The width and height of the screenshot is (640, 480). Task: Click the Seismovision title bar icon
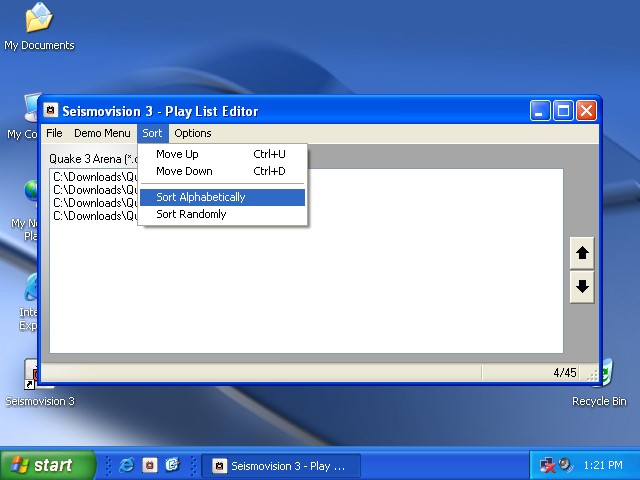(x=51, y=111)
